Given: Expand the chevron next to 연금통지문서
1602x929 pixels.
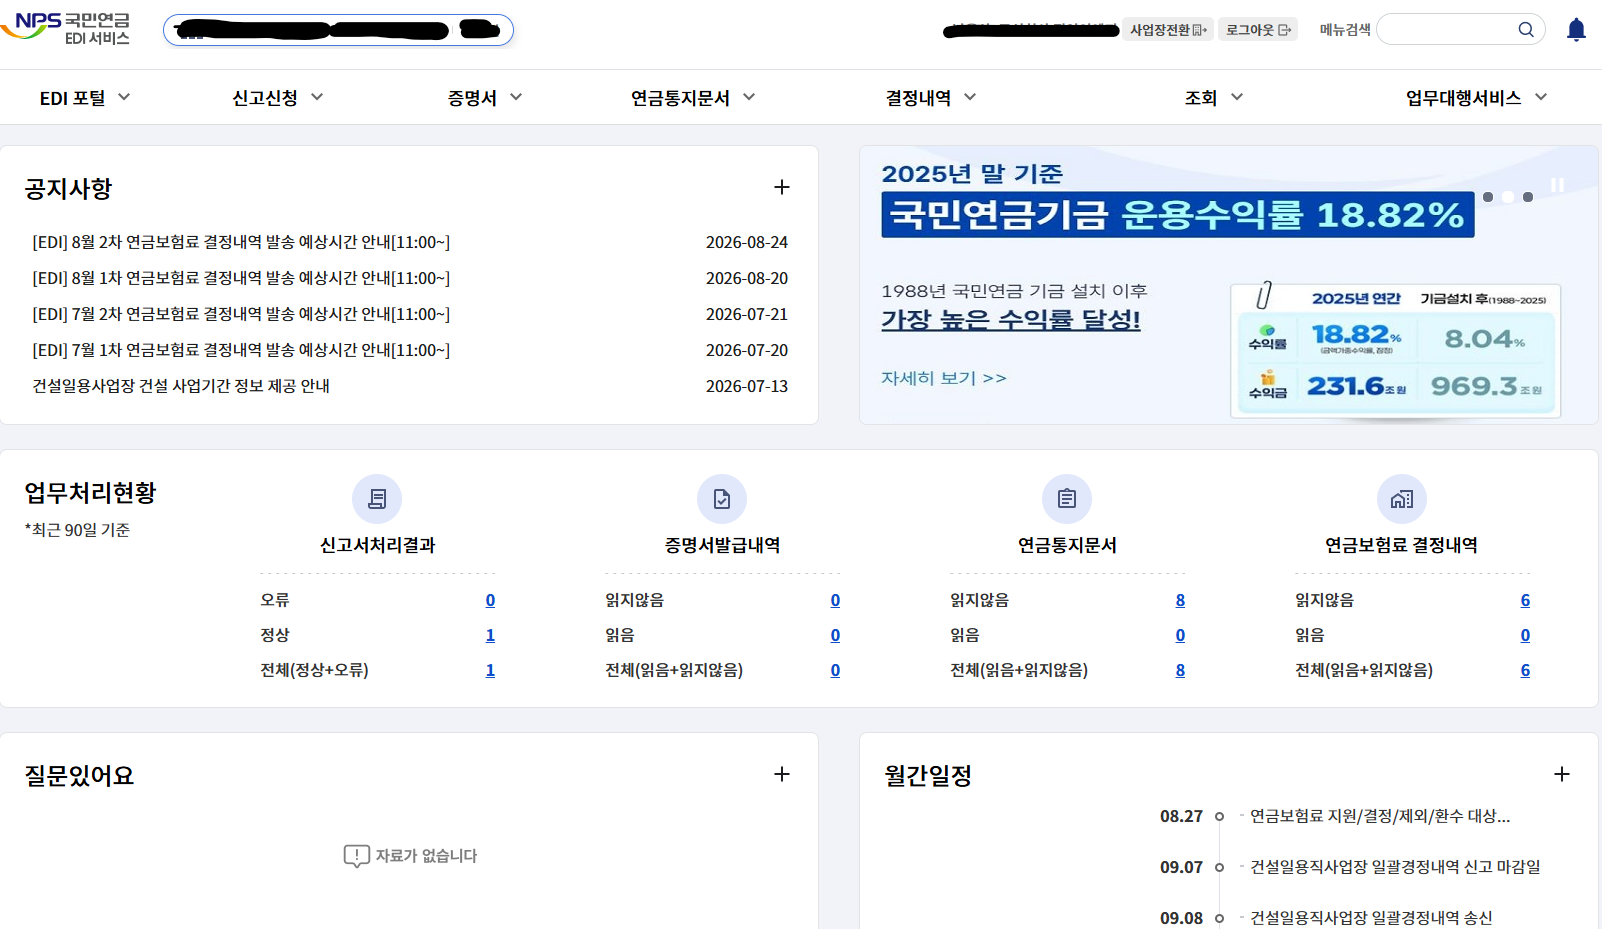Looking at the screenshot, I should pyautogui.click(x=749, y=97).
